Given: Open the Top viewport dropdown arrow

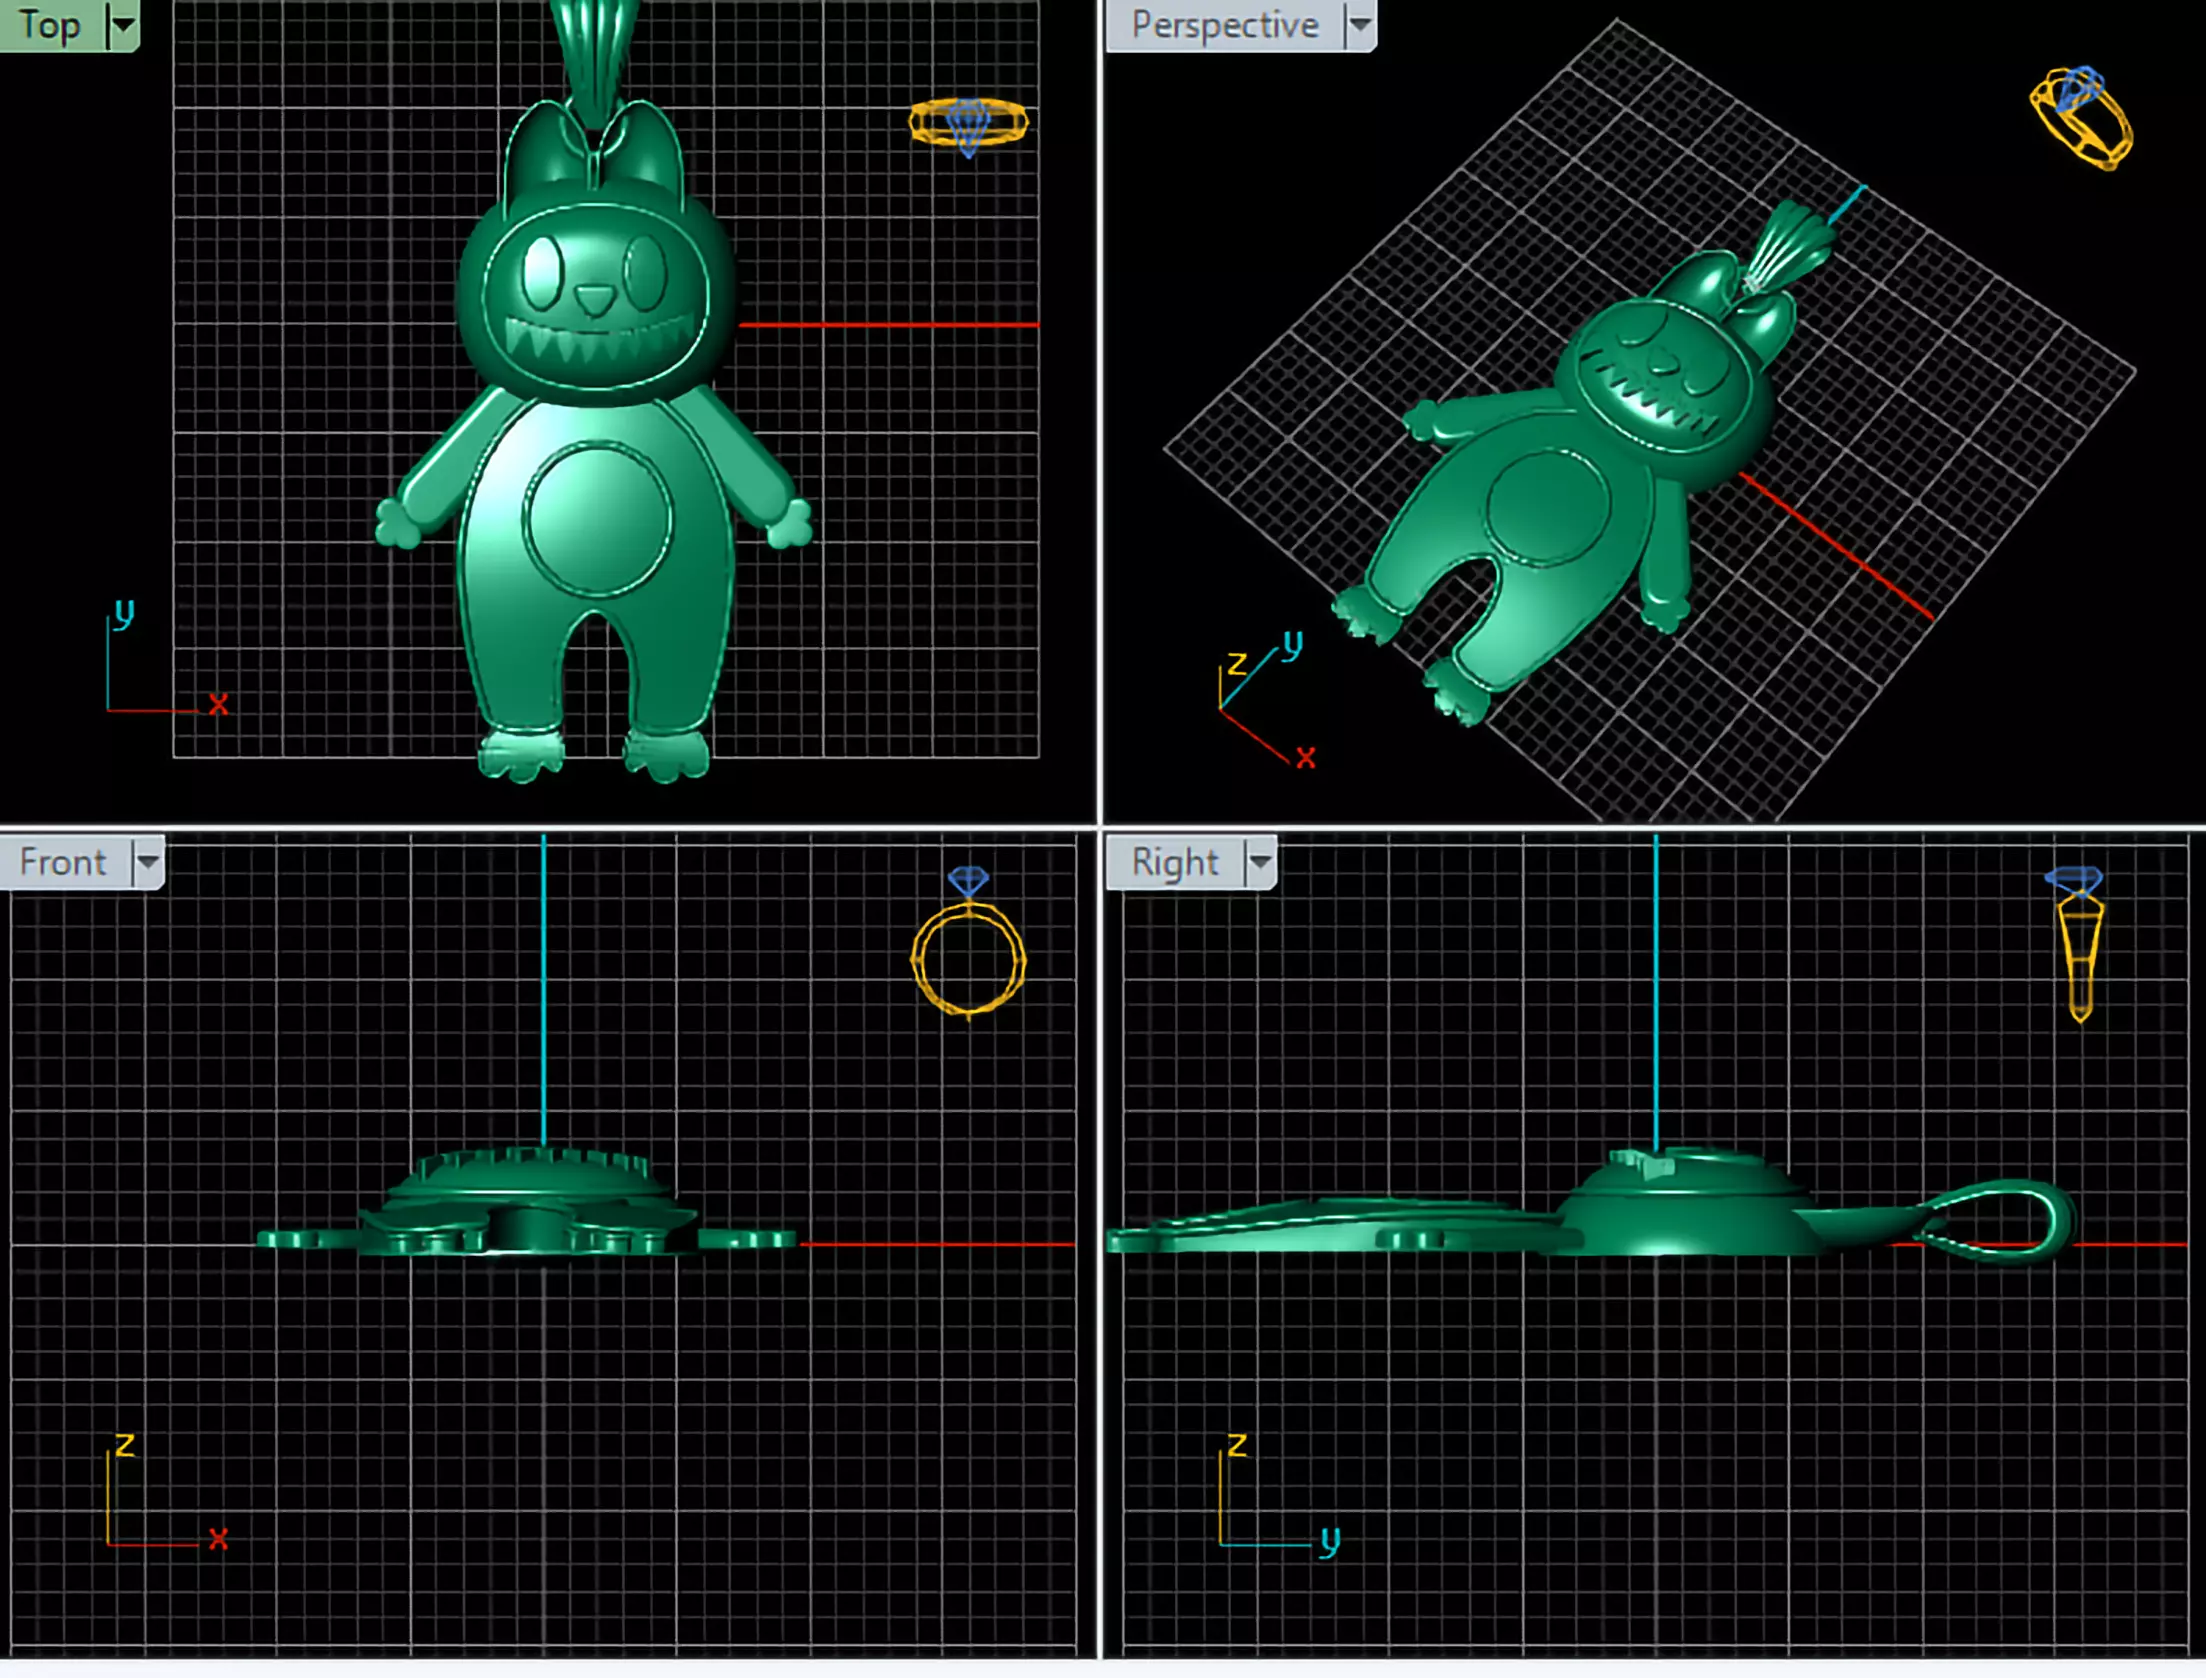Looking at the screenshot, I should click(123, 24).
